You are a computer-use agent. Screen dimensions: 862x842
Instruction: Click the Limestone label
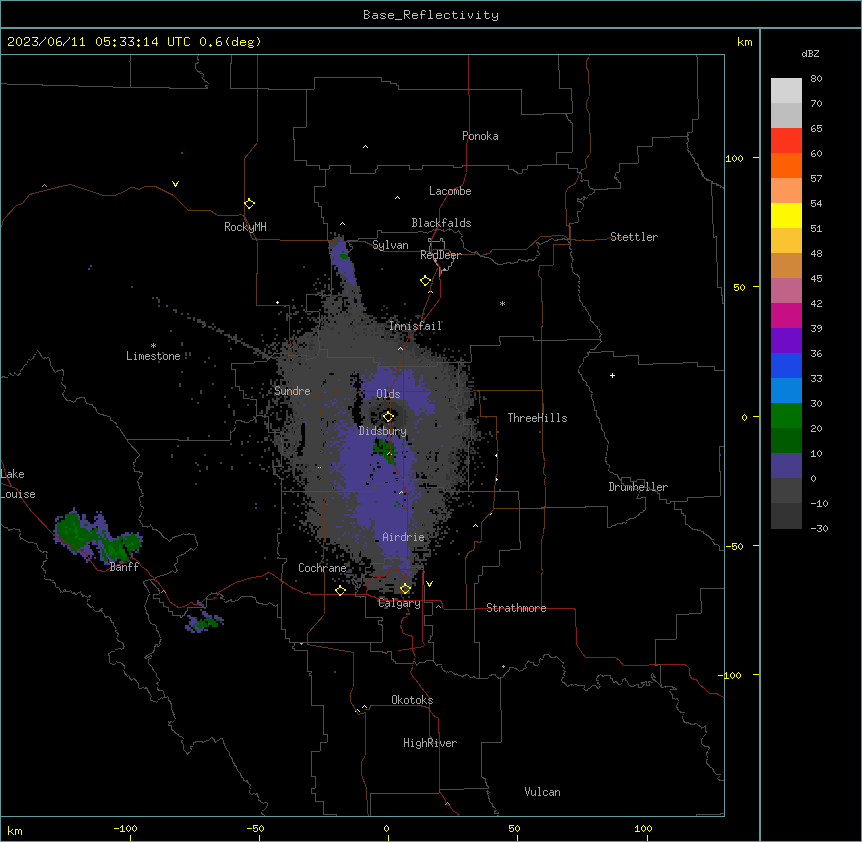pos(153,356)
